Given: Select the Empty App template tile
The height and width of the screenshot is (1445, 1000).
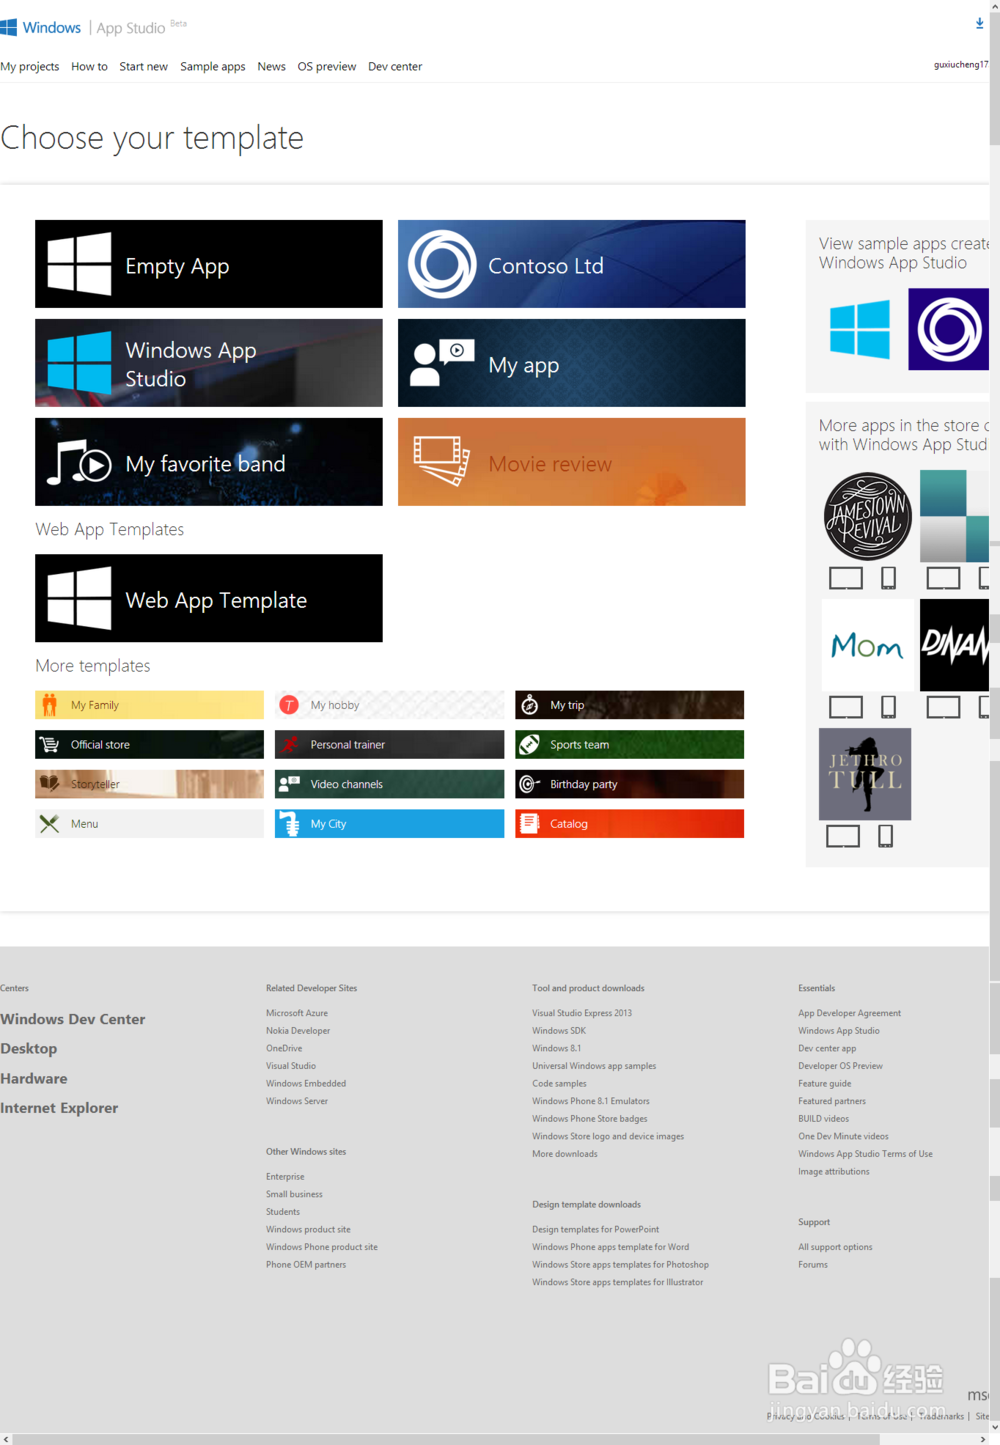Looking at the screenshot, I should [x=209, y=264].
